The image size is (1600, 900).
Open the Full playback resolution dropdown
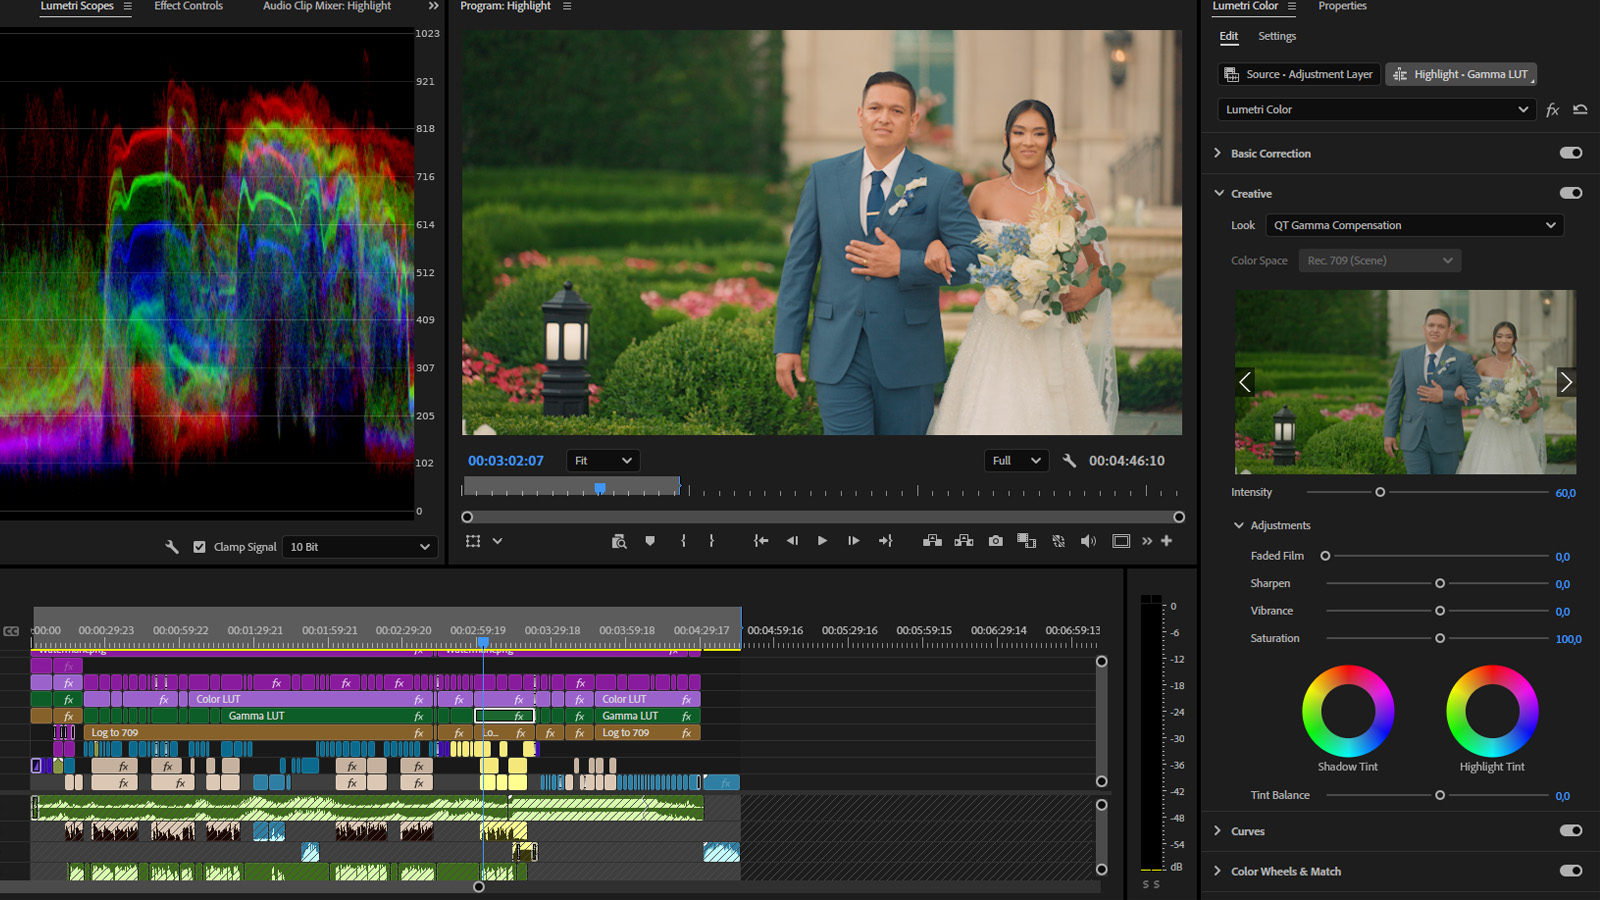(1016, 461)
